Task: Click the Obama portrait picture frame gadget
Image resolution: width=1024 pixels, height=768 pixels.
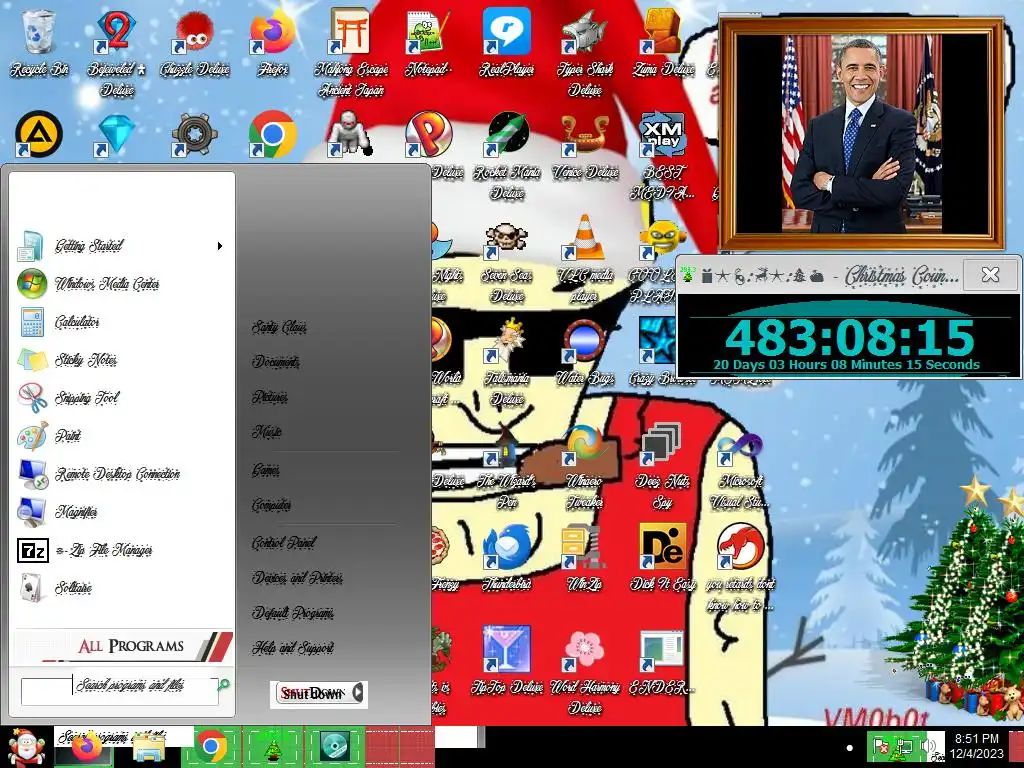Action: (x=861, y=135)
